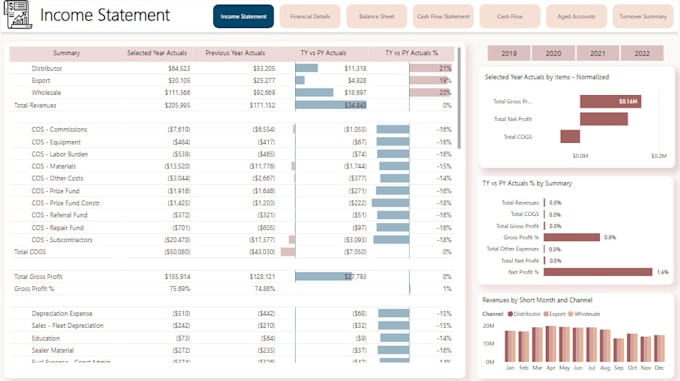Sort by Selected Year Actuals column header
This screenshot has height=381, width=680.
[157, 53]
